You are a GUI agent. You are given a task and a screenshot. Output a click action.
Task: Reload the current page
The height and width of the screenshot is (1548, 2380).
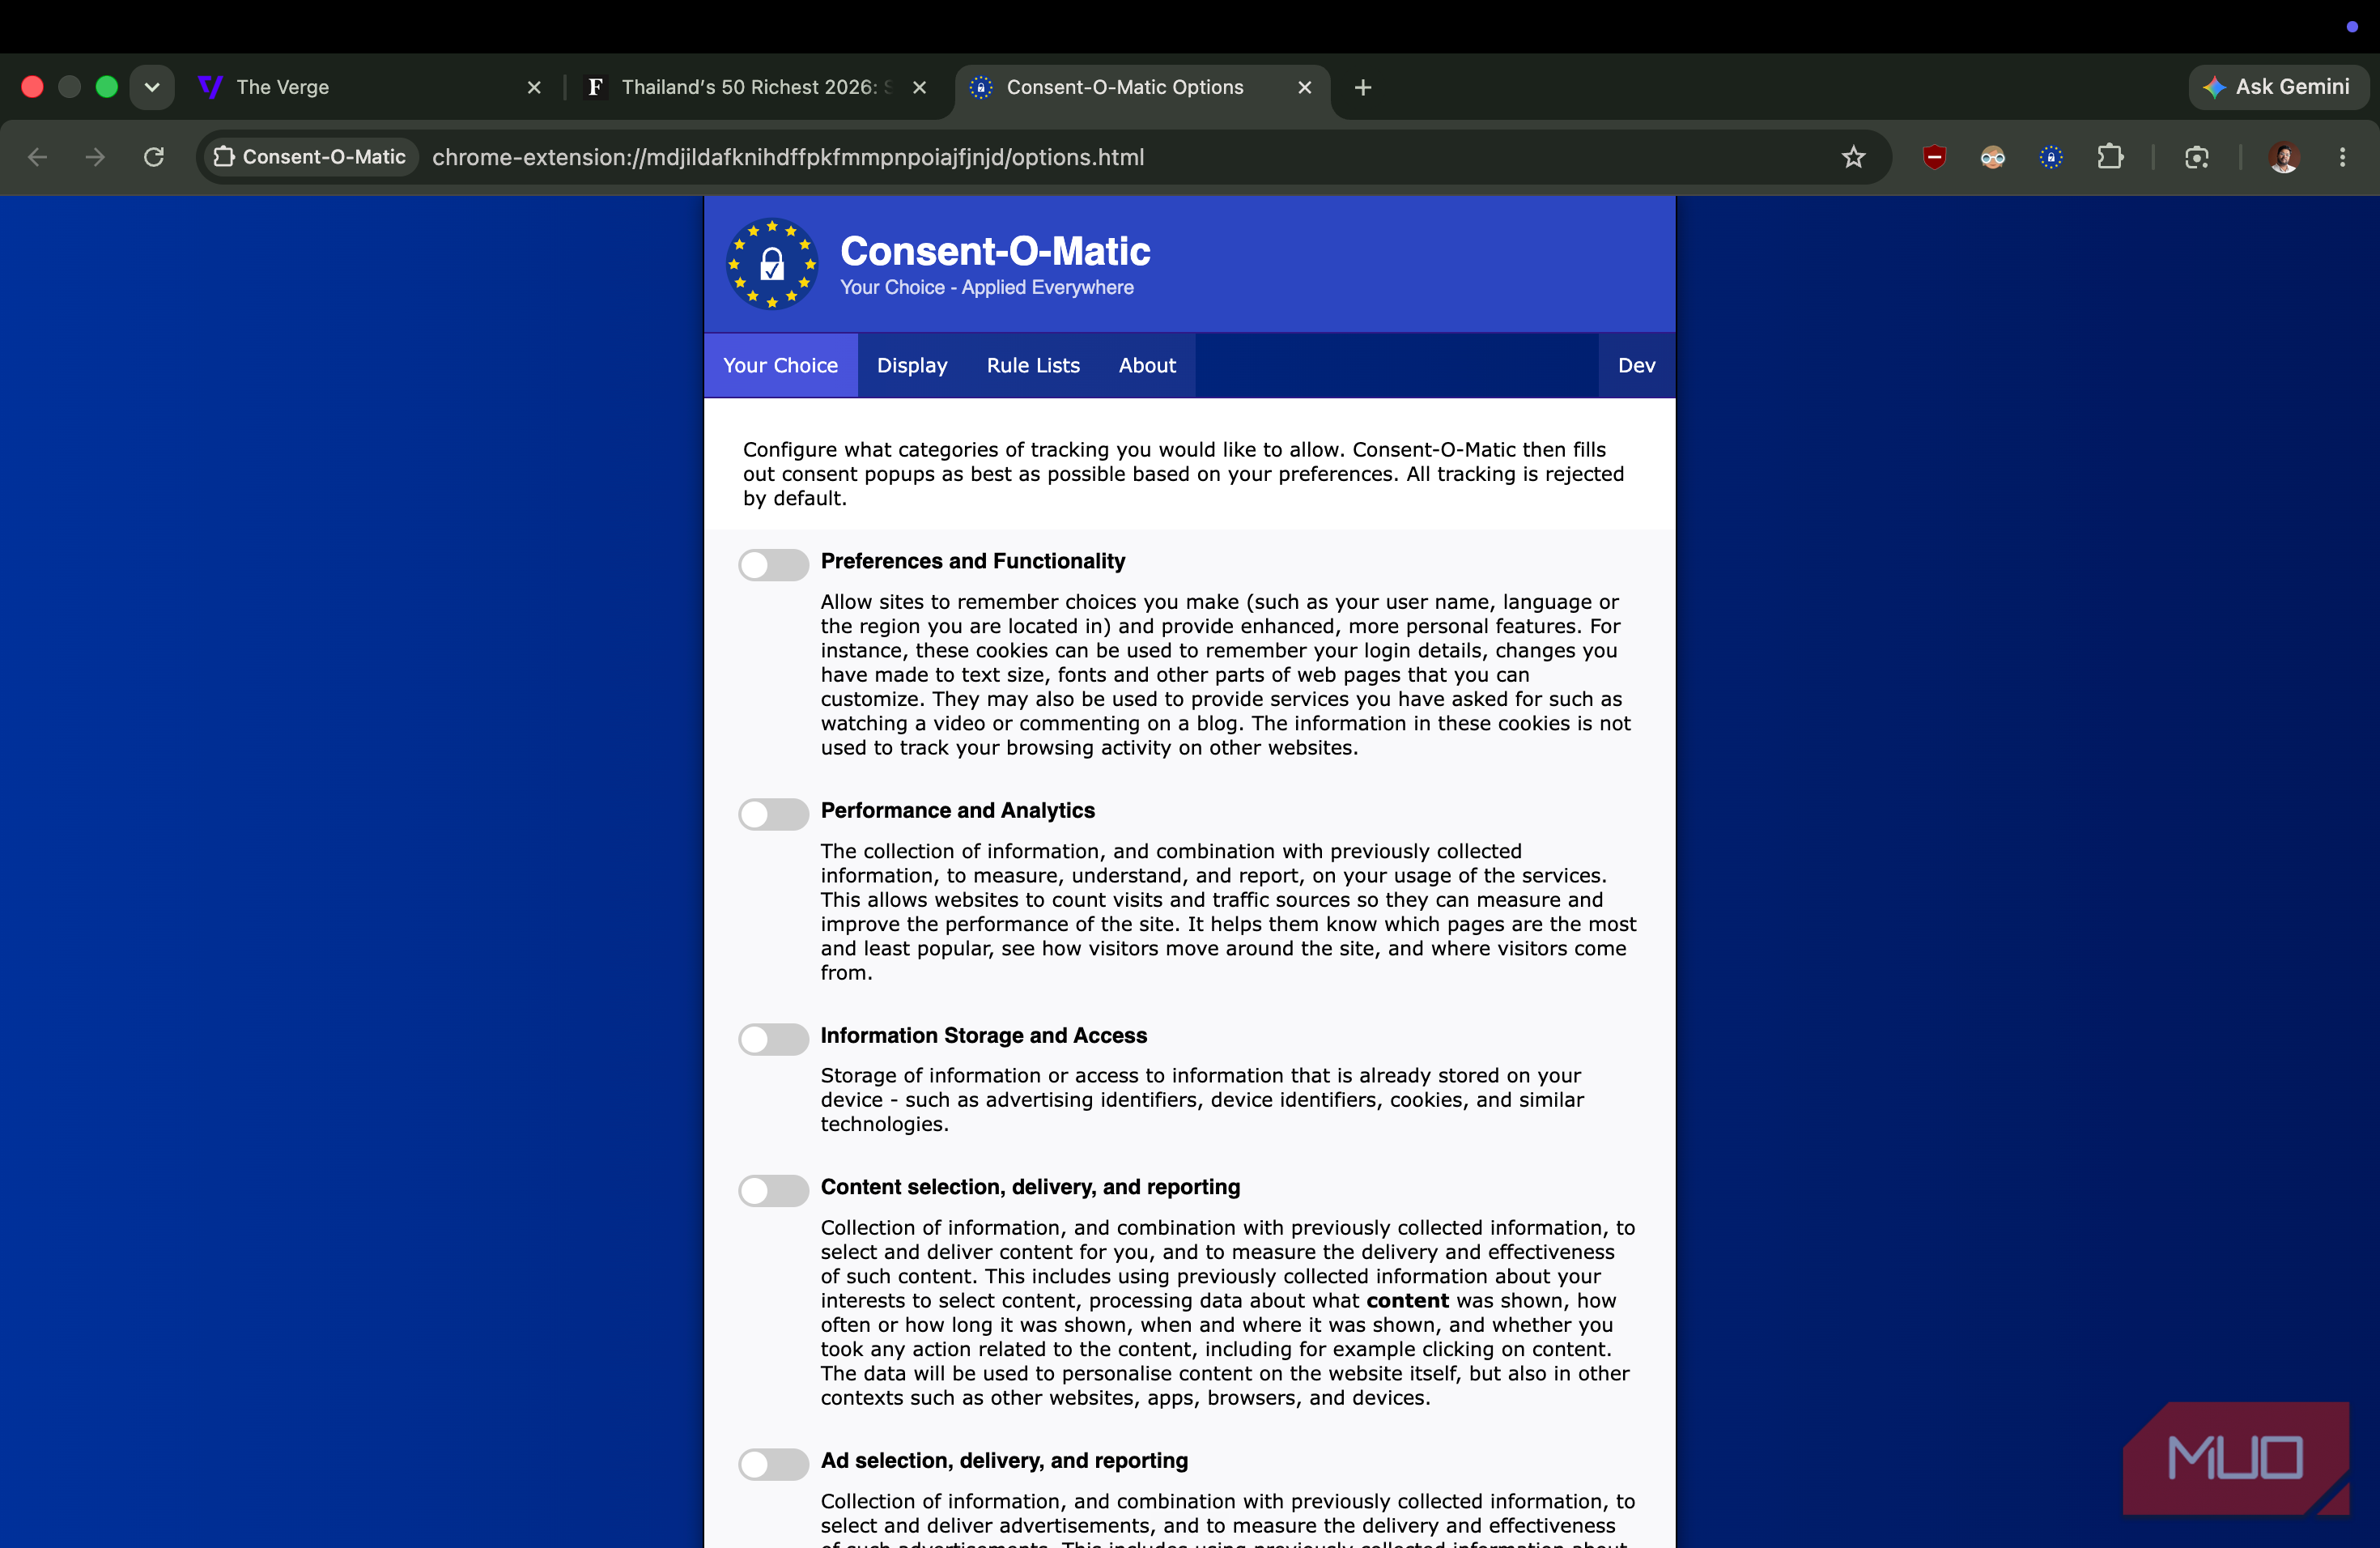(x=154, y=157)
